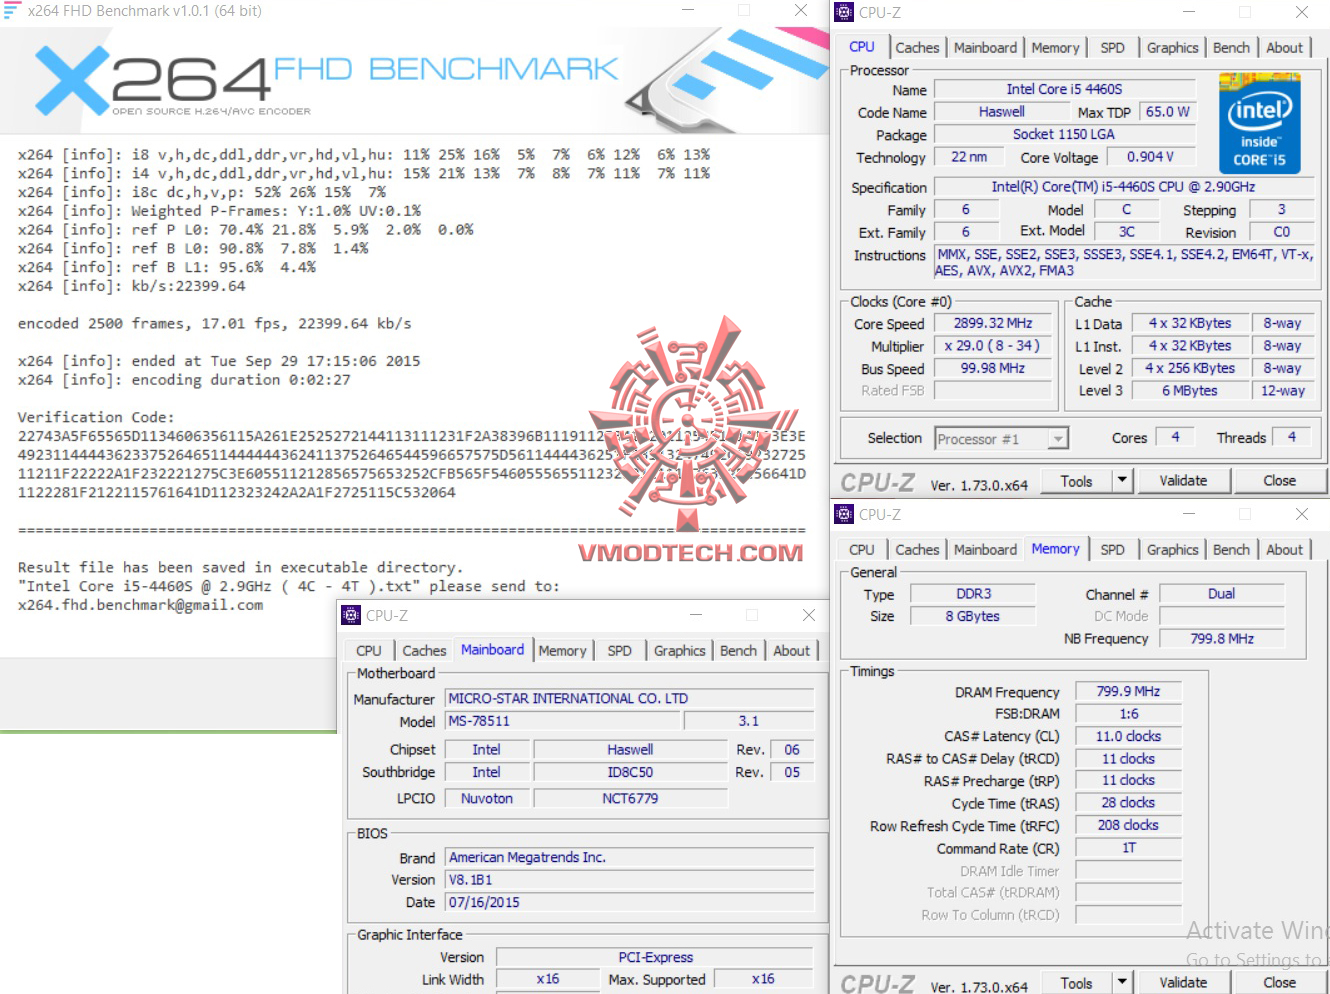Open About tab in the Memory window

[1284, 550]
